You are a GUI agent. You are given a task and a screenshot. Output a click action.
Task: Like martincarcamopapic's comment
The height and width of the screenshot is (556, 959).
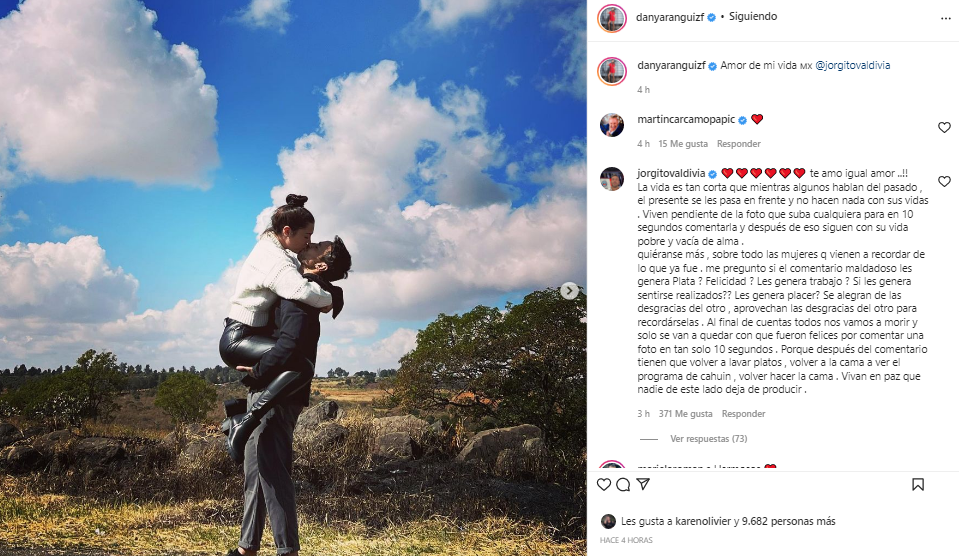point(944,127)
